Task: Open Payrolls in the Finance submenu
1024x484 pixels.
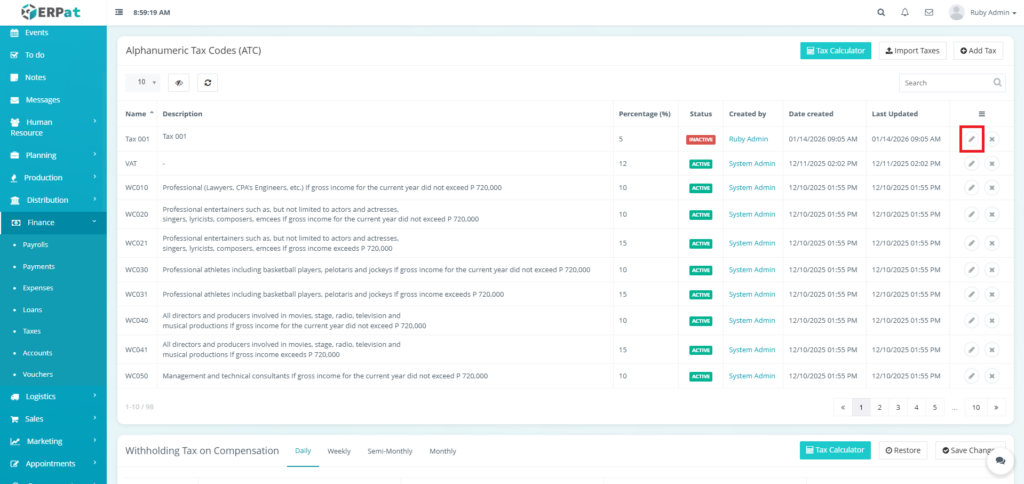Action: 36,245
